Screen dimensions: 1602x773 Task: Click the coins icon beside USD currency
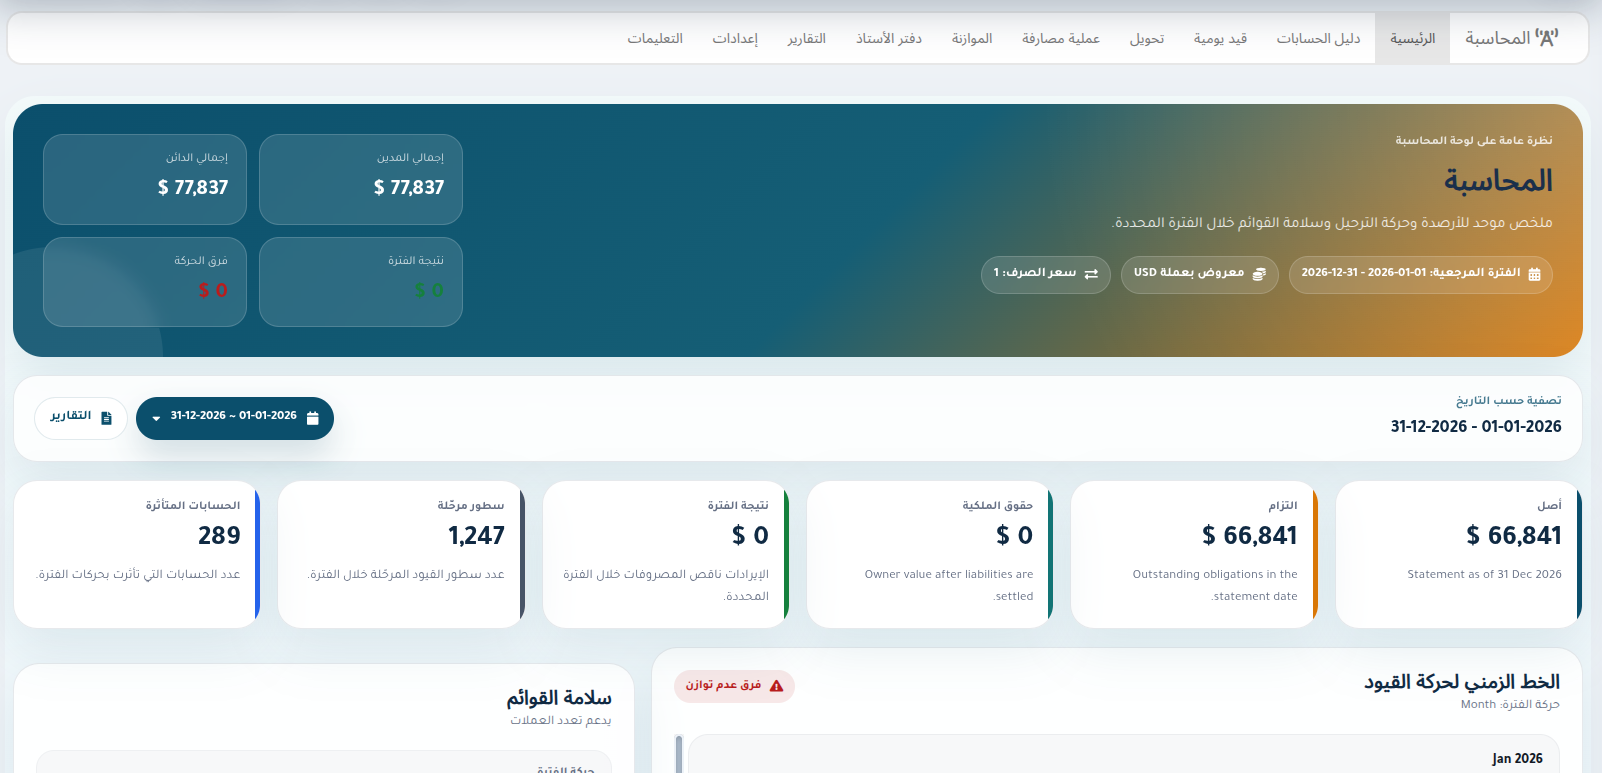[x=1259, y=274]
